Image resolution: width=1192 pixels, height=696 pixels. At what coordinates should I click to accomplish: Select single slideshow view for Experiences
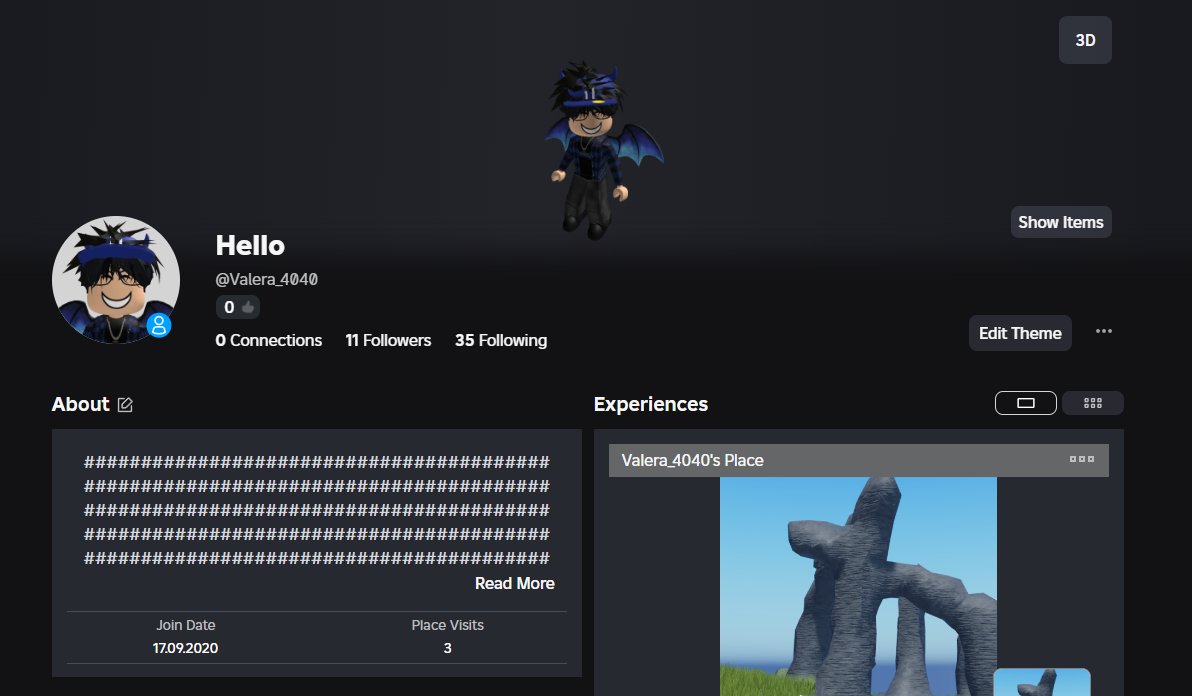[x=1026, y=403]
